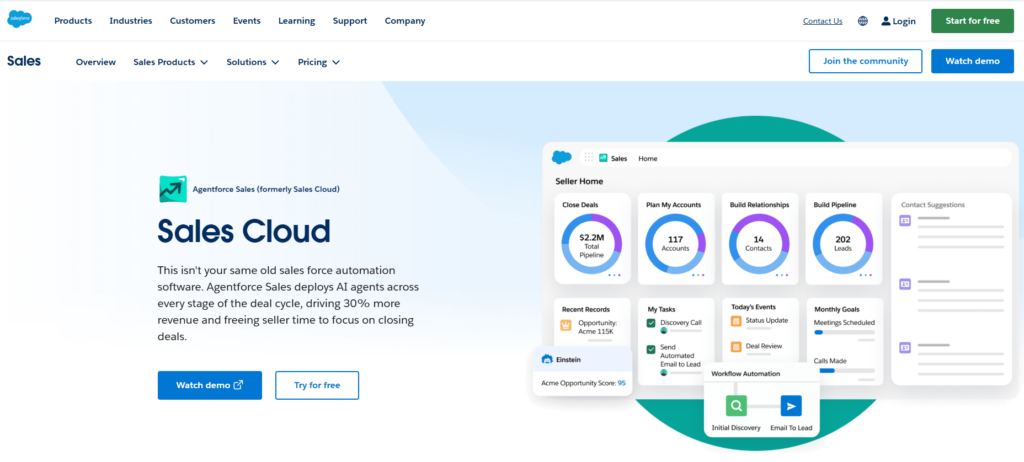Click the avatar under Discovery Call task
Image resolution: width=1024 pixels, height=462 pixels.
[x=664, y=331]
